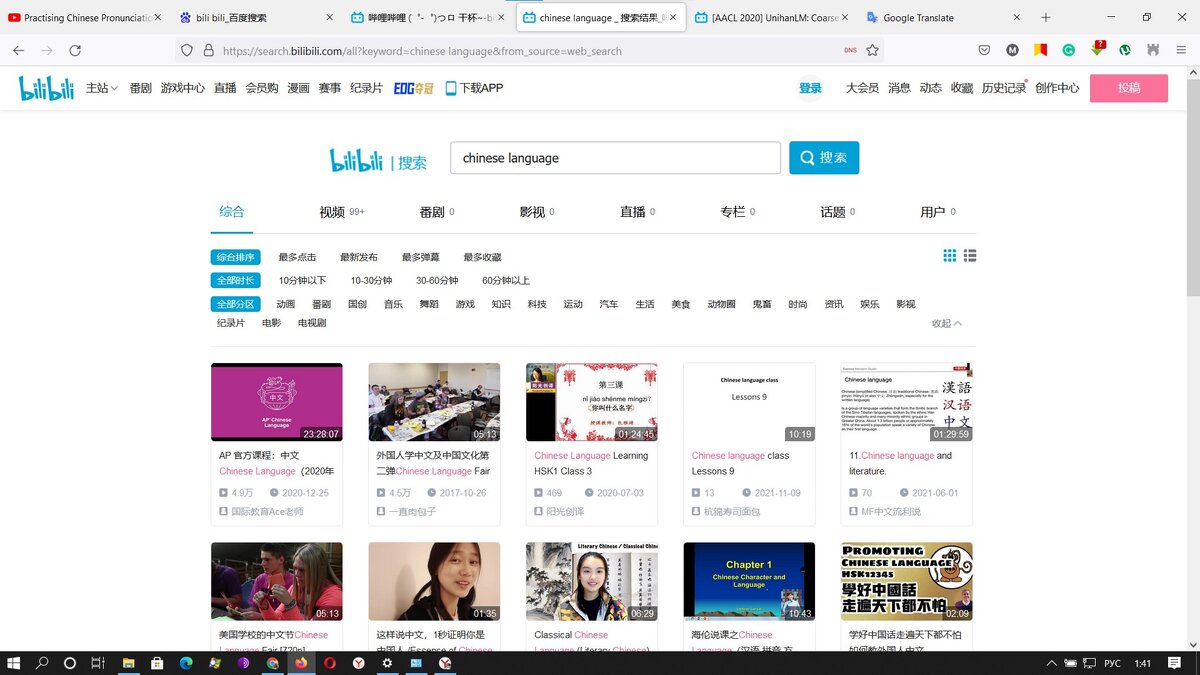Filter category to 纪录片
The width and height of the screenshot is (1200, 675).
(231, 323)
